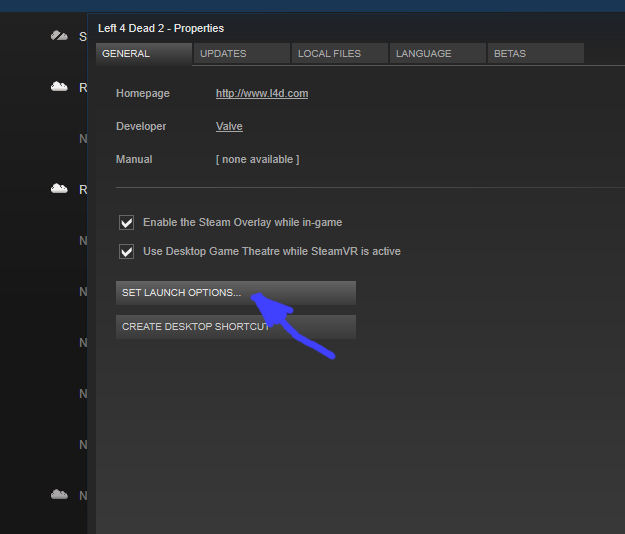This screenshot has height=534, width=625.
Task: Toggle Enable the Steam Overlay checkbox
Action: [126, 222]
